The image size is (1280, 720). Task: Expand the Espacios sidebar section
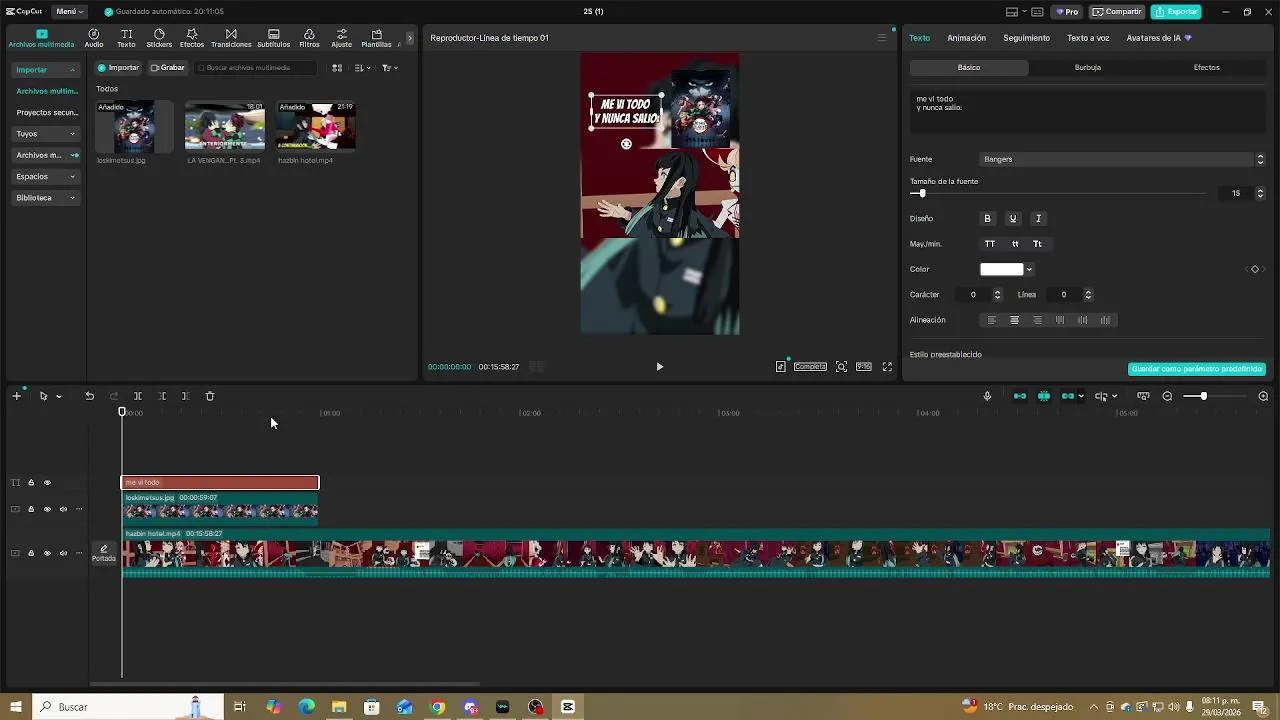click(x=46, y=177)
